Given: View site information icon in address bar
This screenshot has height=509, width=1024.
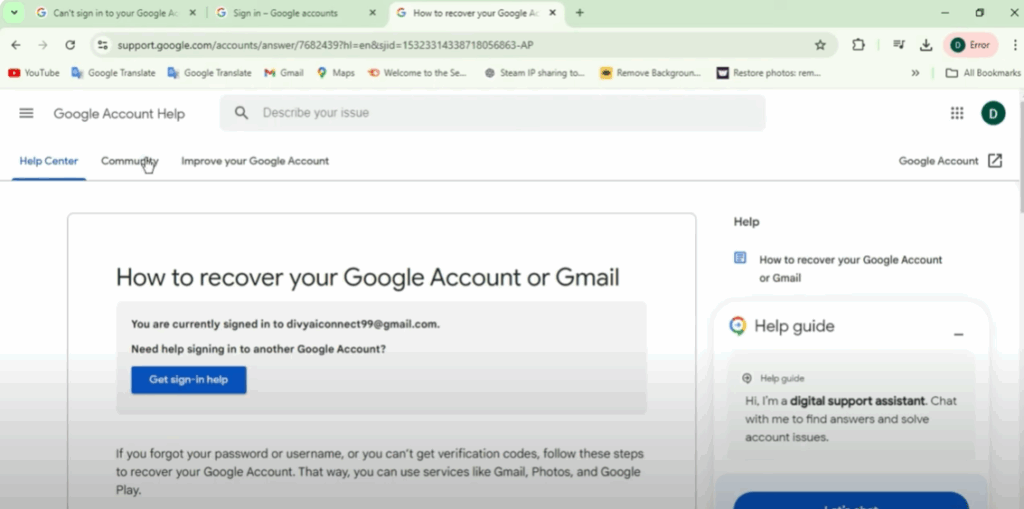Looking at the screenshot, I should 103,45.
